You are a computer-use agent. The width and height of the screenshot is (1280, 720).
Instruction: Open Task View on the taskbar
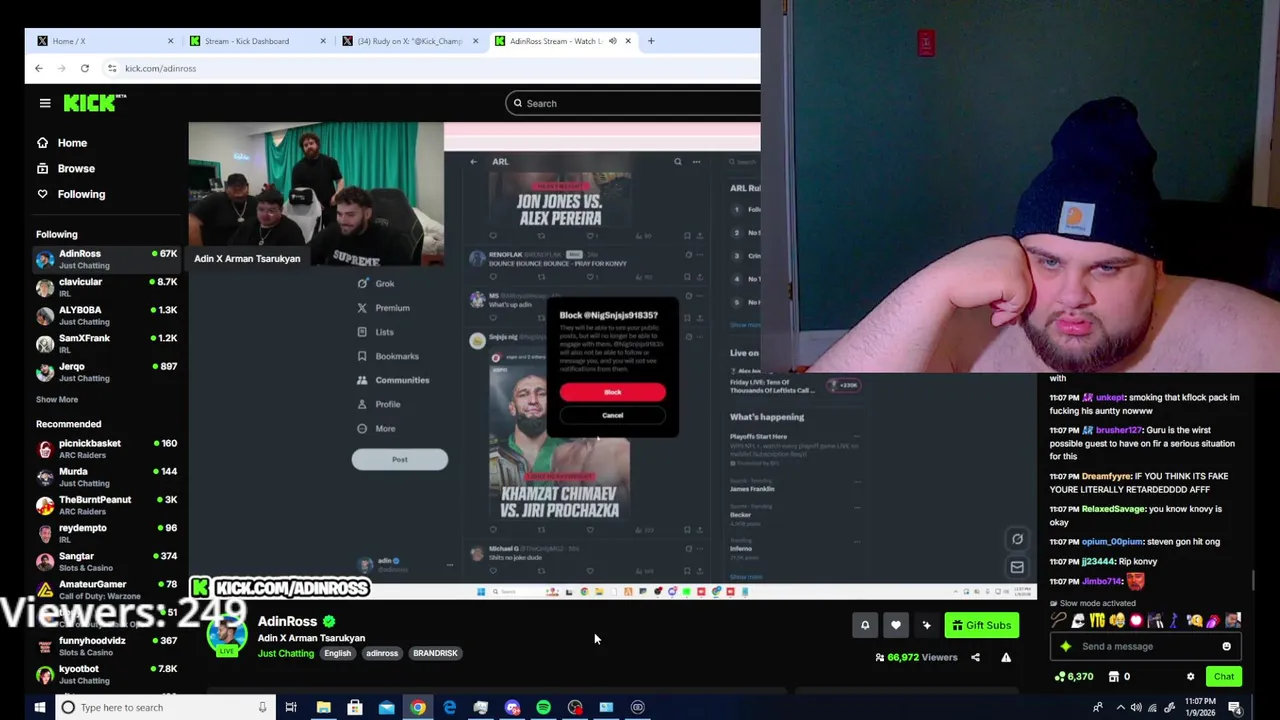(x=291, y=707)
